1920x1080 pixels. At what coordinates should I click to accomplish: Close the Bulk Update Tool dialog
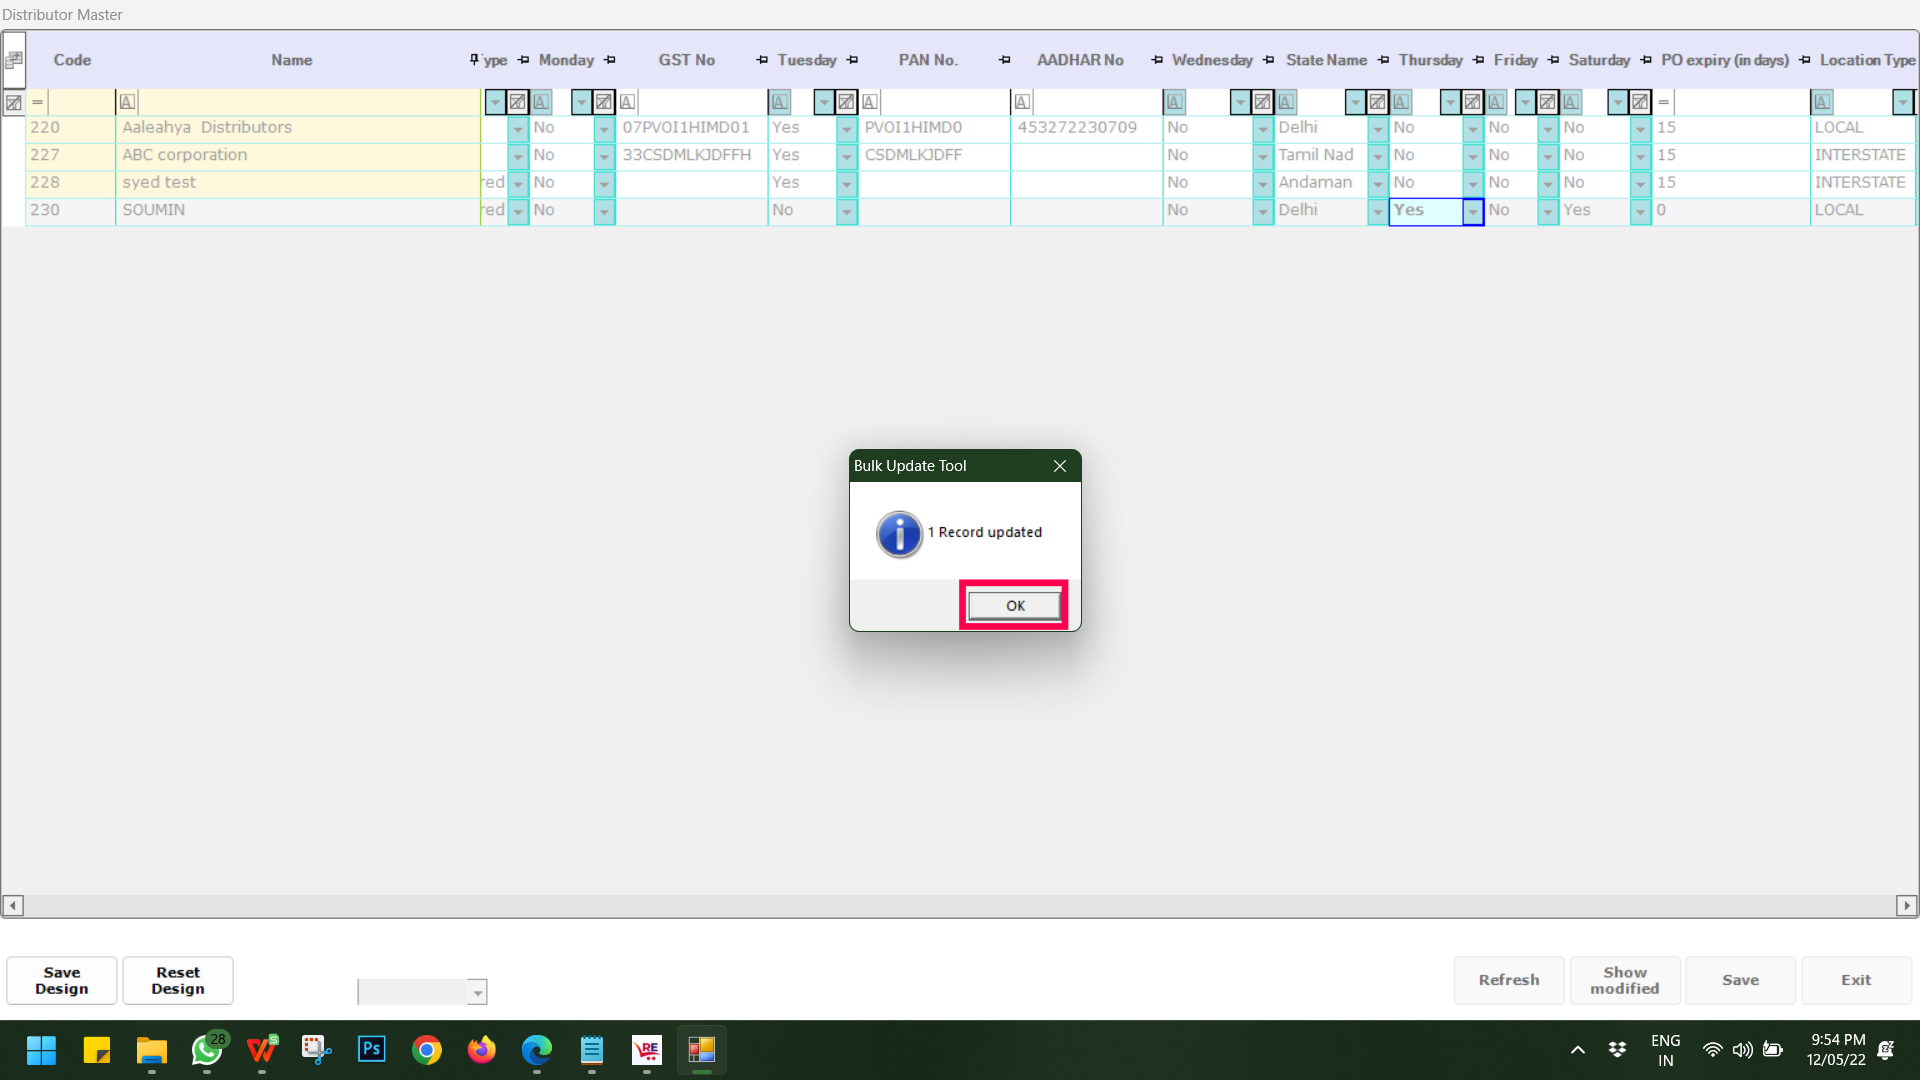[x=1060, y=466]
